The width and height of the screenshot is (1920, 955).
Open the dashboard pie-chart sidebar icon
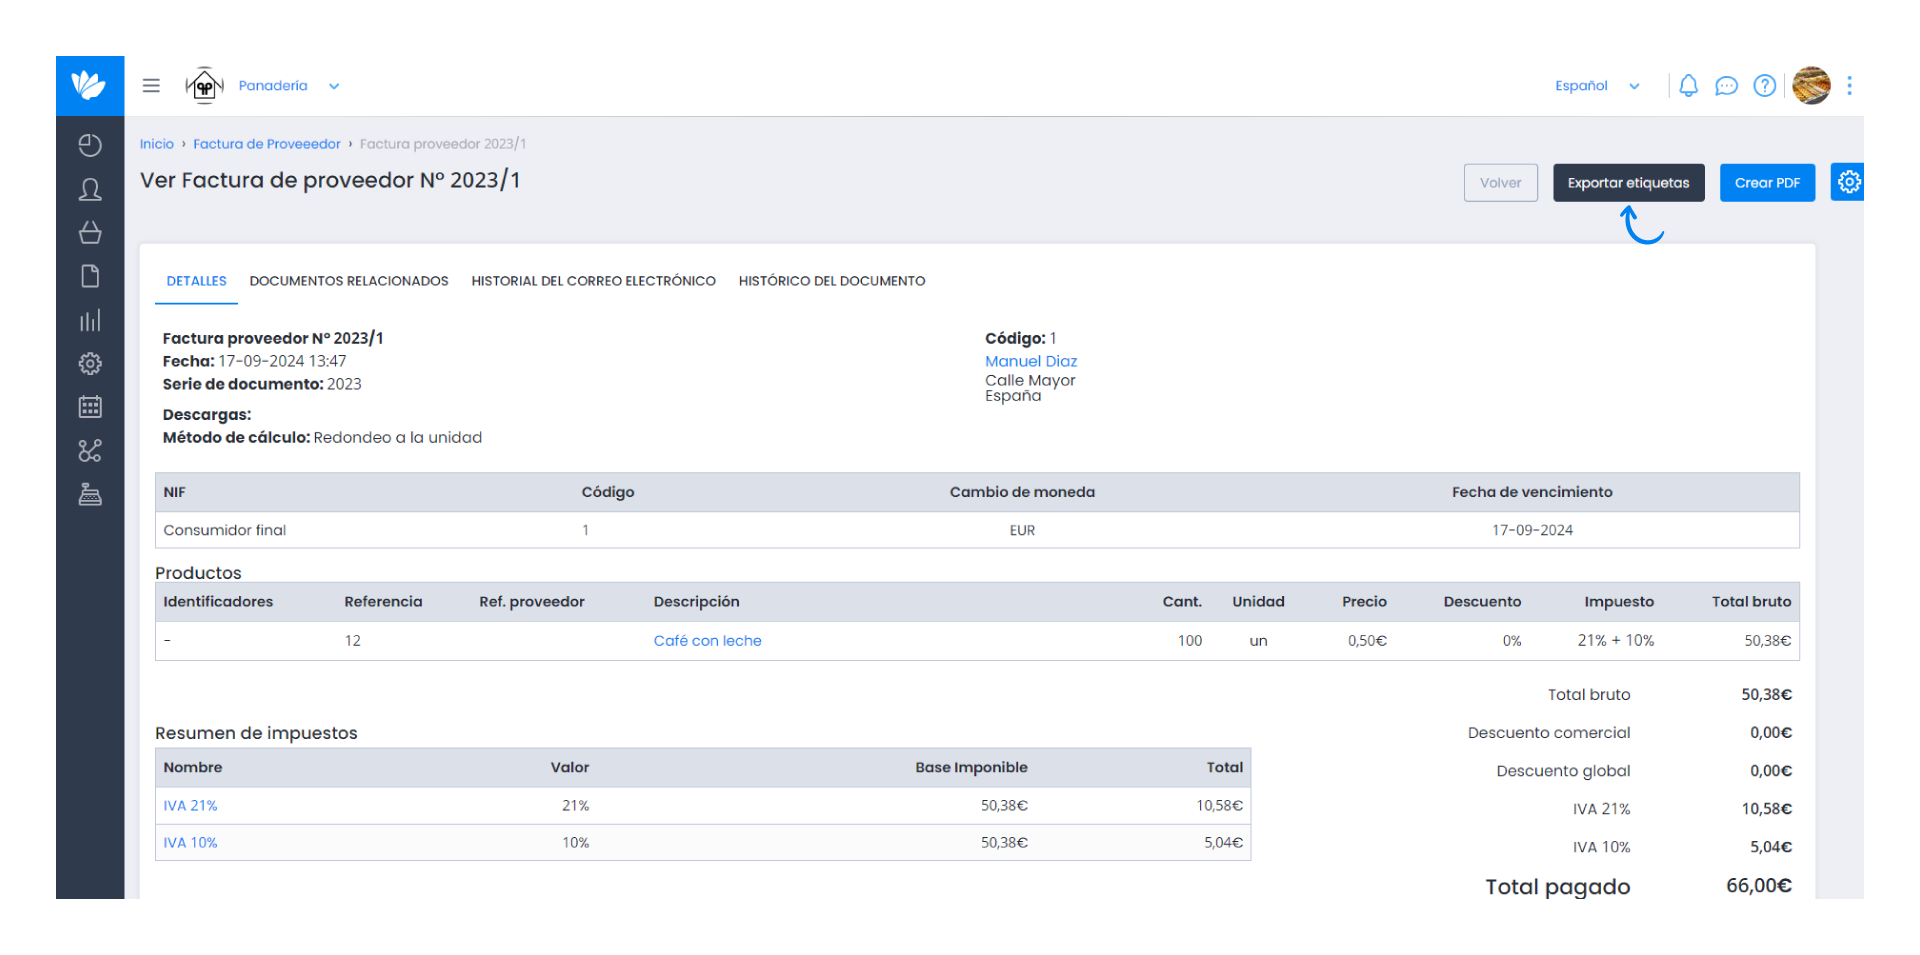(90, 145)
